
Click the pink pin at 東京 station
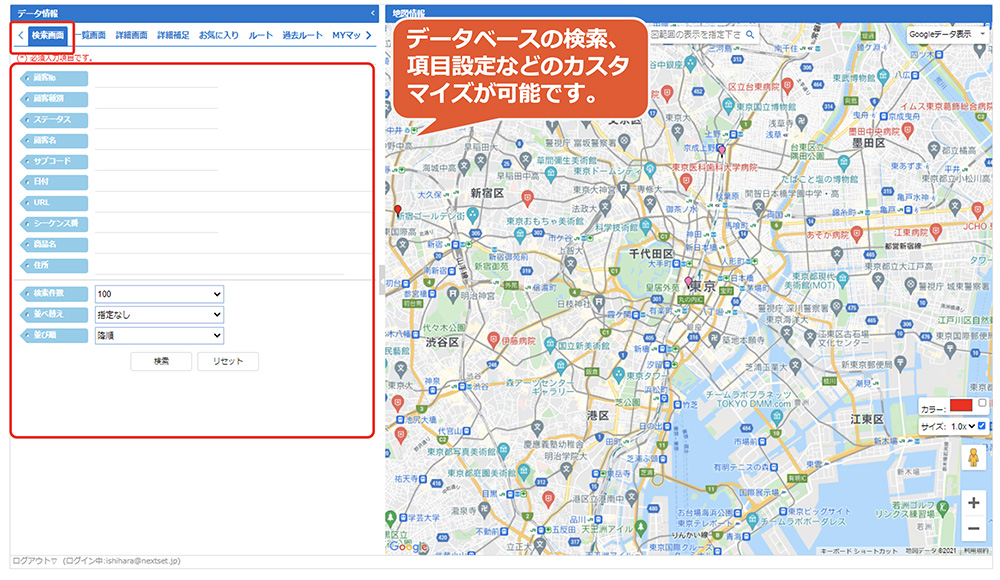pos(688,282)
